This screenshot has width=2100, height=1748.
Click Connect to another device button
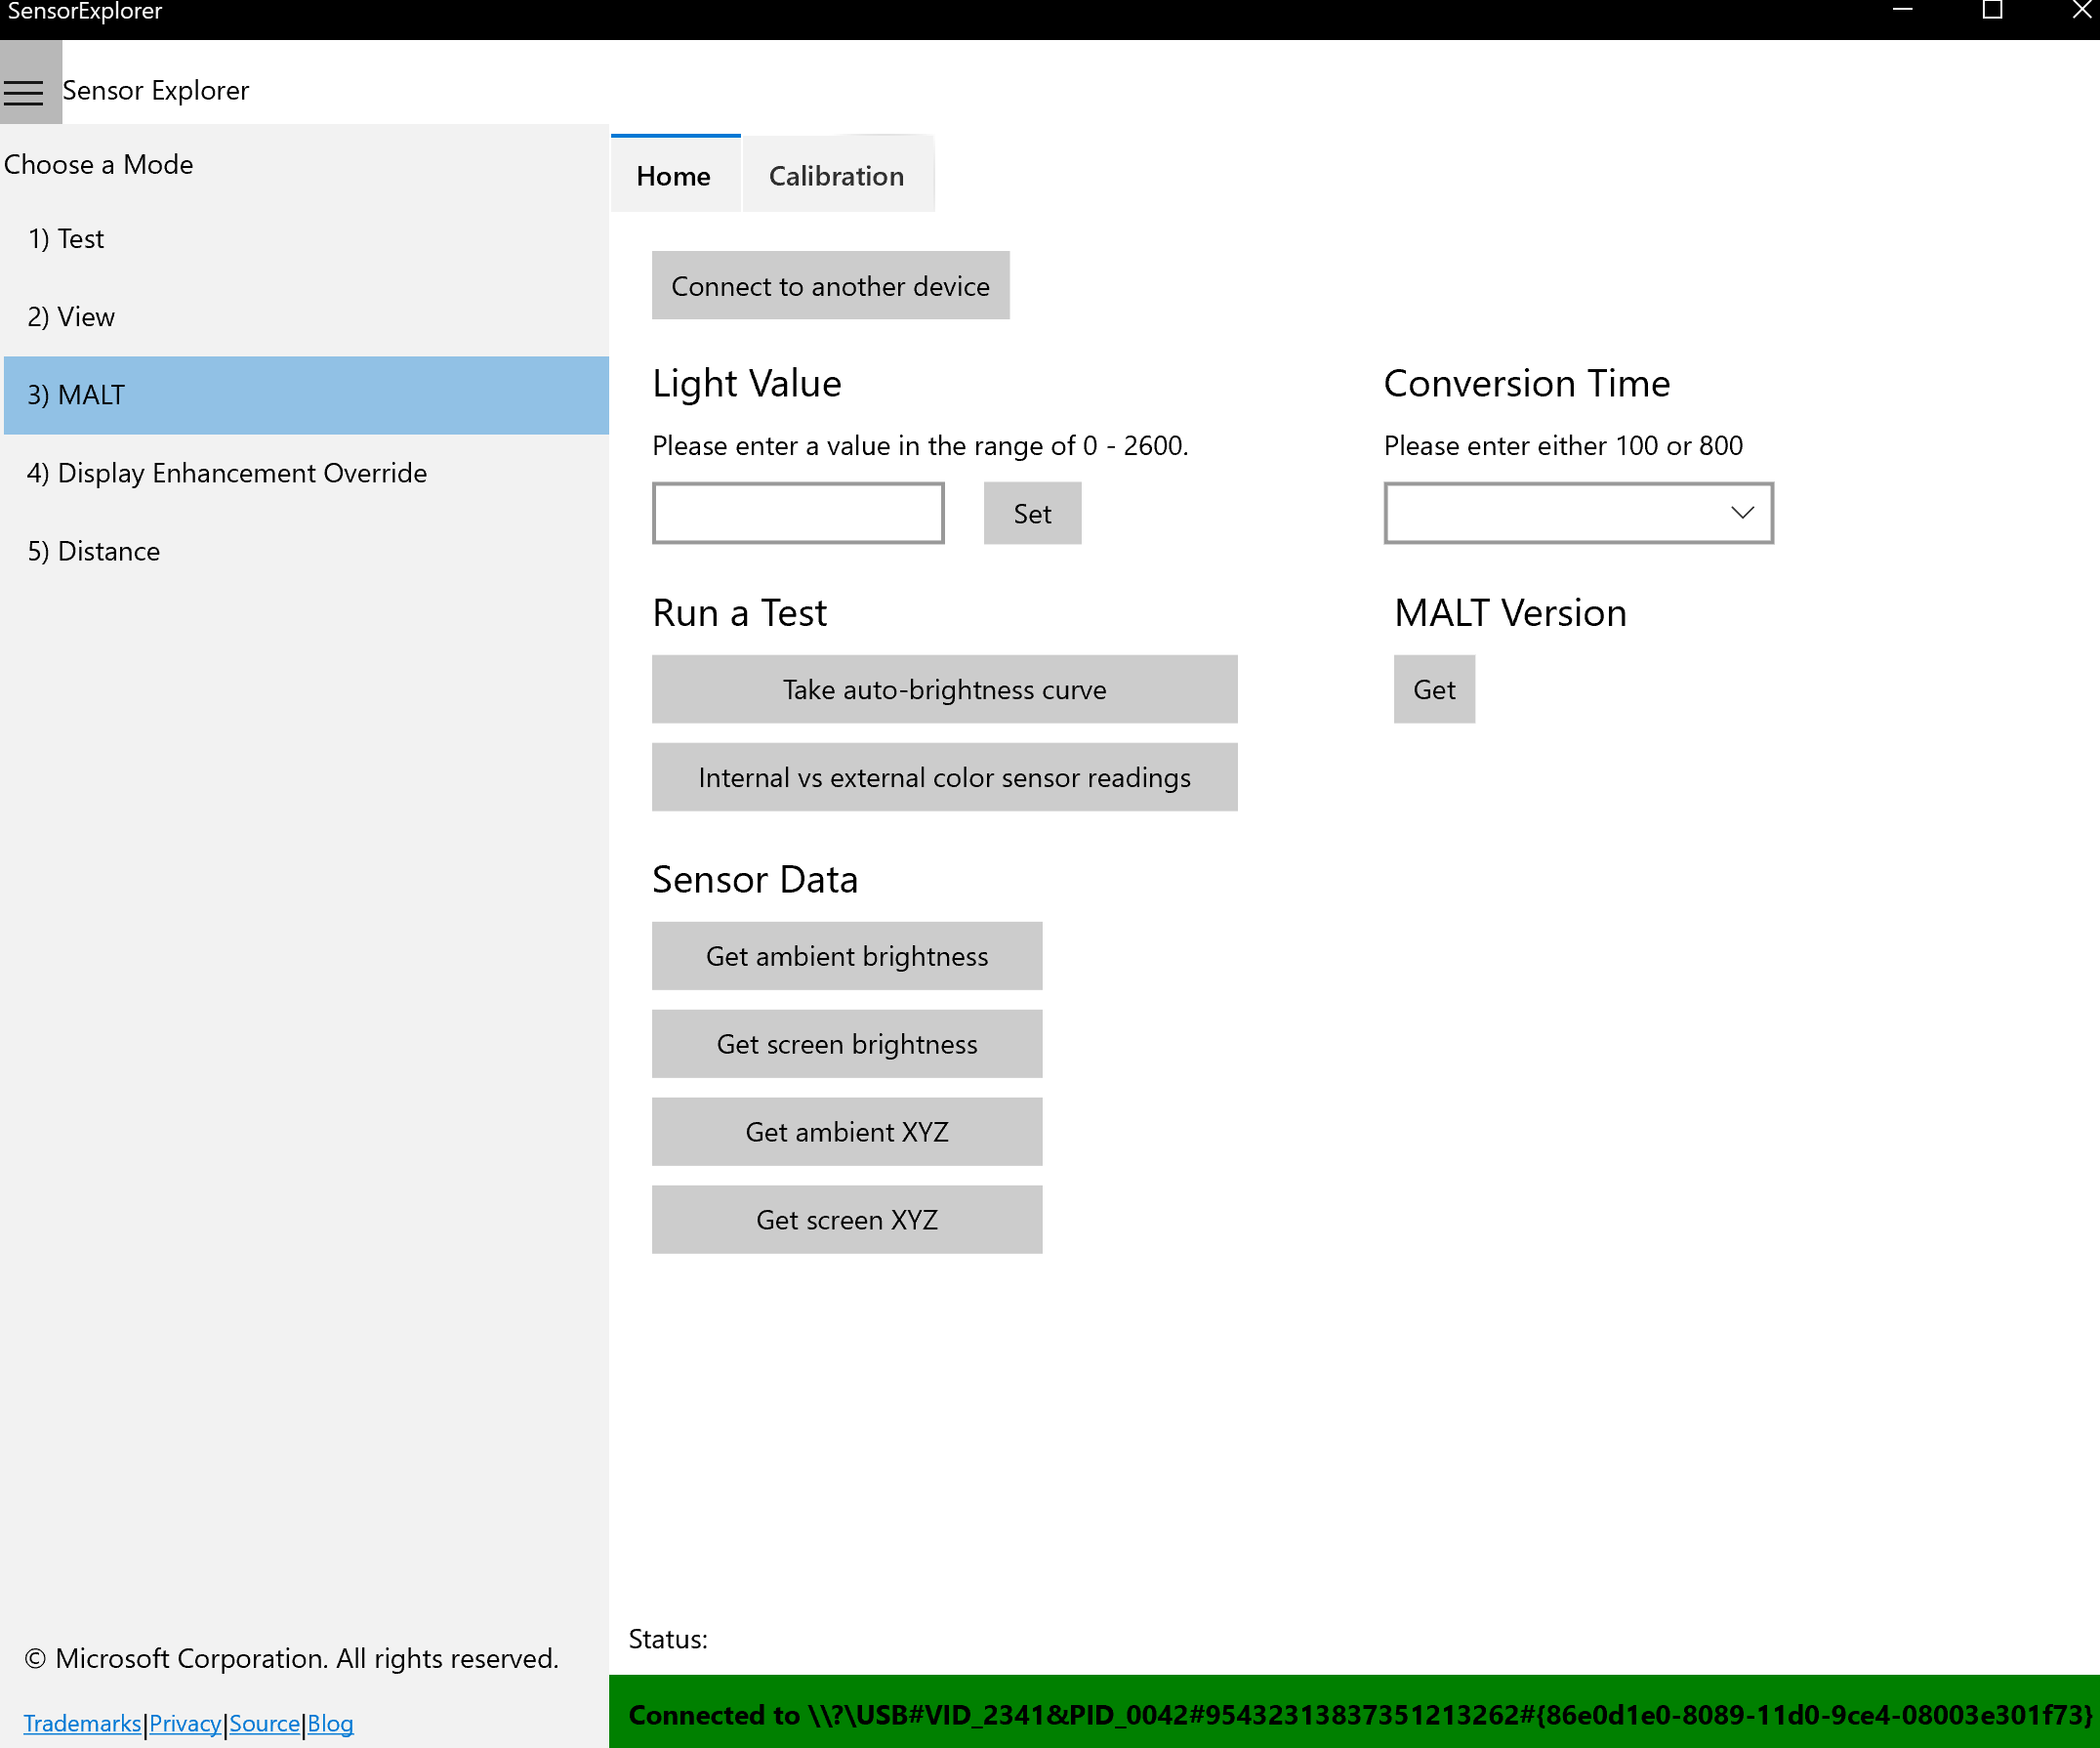[830, 284]
